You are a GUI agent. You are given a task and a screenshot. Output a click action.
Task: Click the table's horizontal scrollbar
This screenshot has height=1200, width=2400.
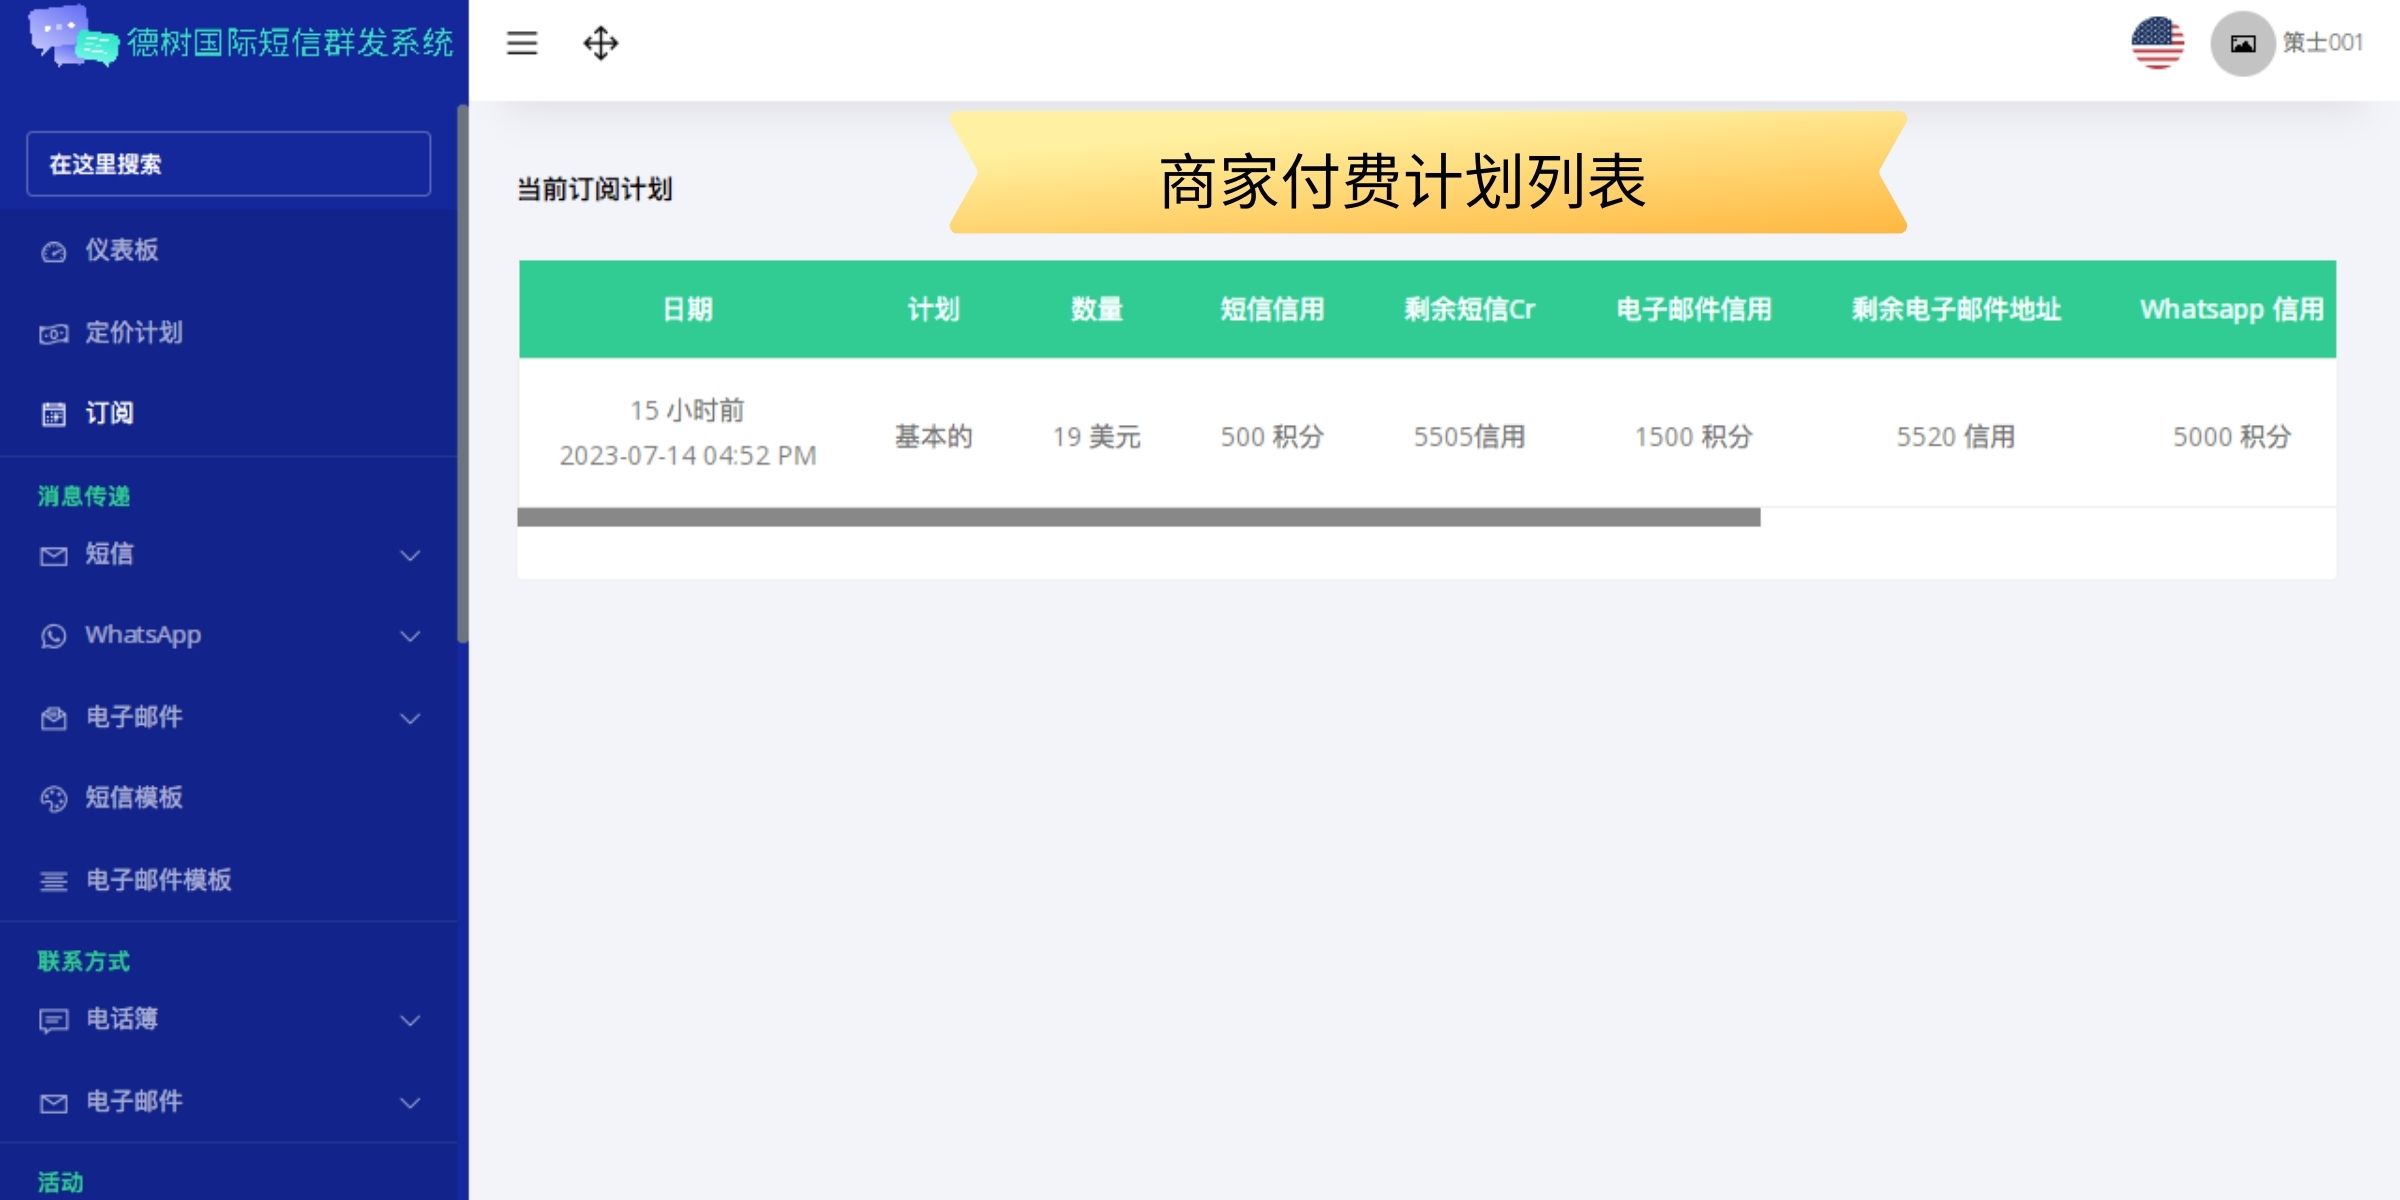1138,517
